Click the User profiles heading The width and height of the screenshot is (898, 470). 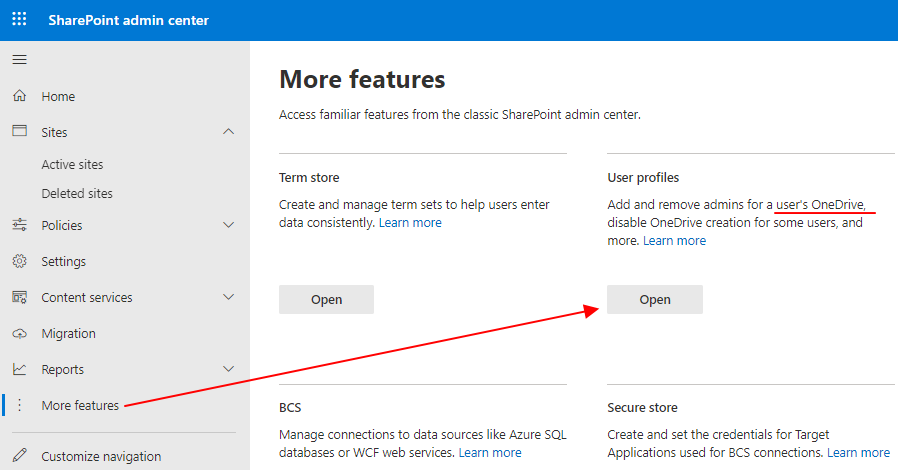[x=643, y=177]
